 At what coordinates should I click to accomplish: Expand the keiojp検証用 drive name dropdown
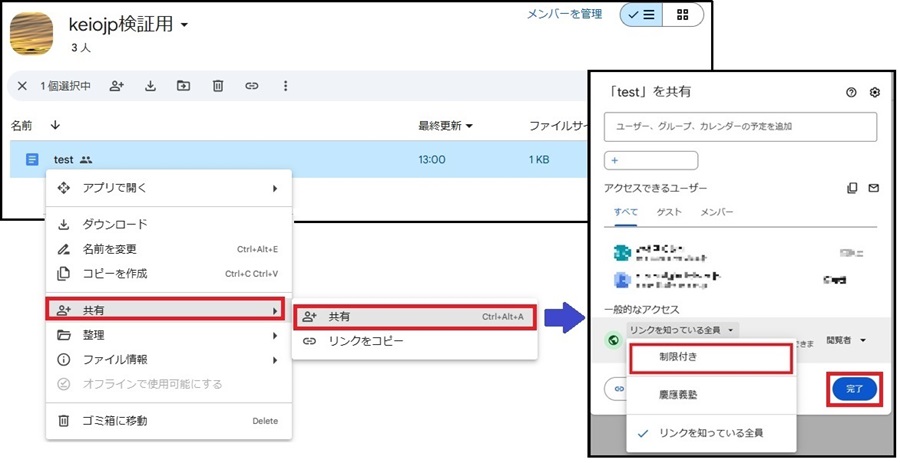[184, 24]
